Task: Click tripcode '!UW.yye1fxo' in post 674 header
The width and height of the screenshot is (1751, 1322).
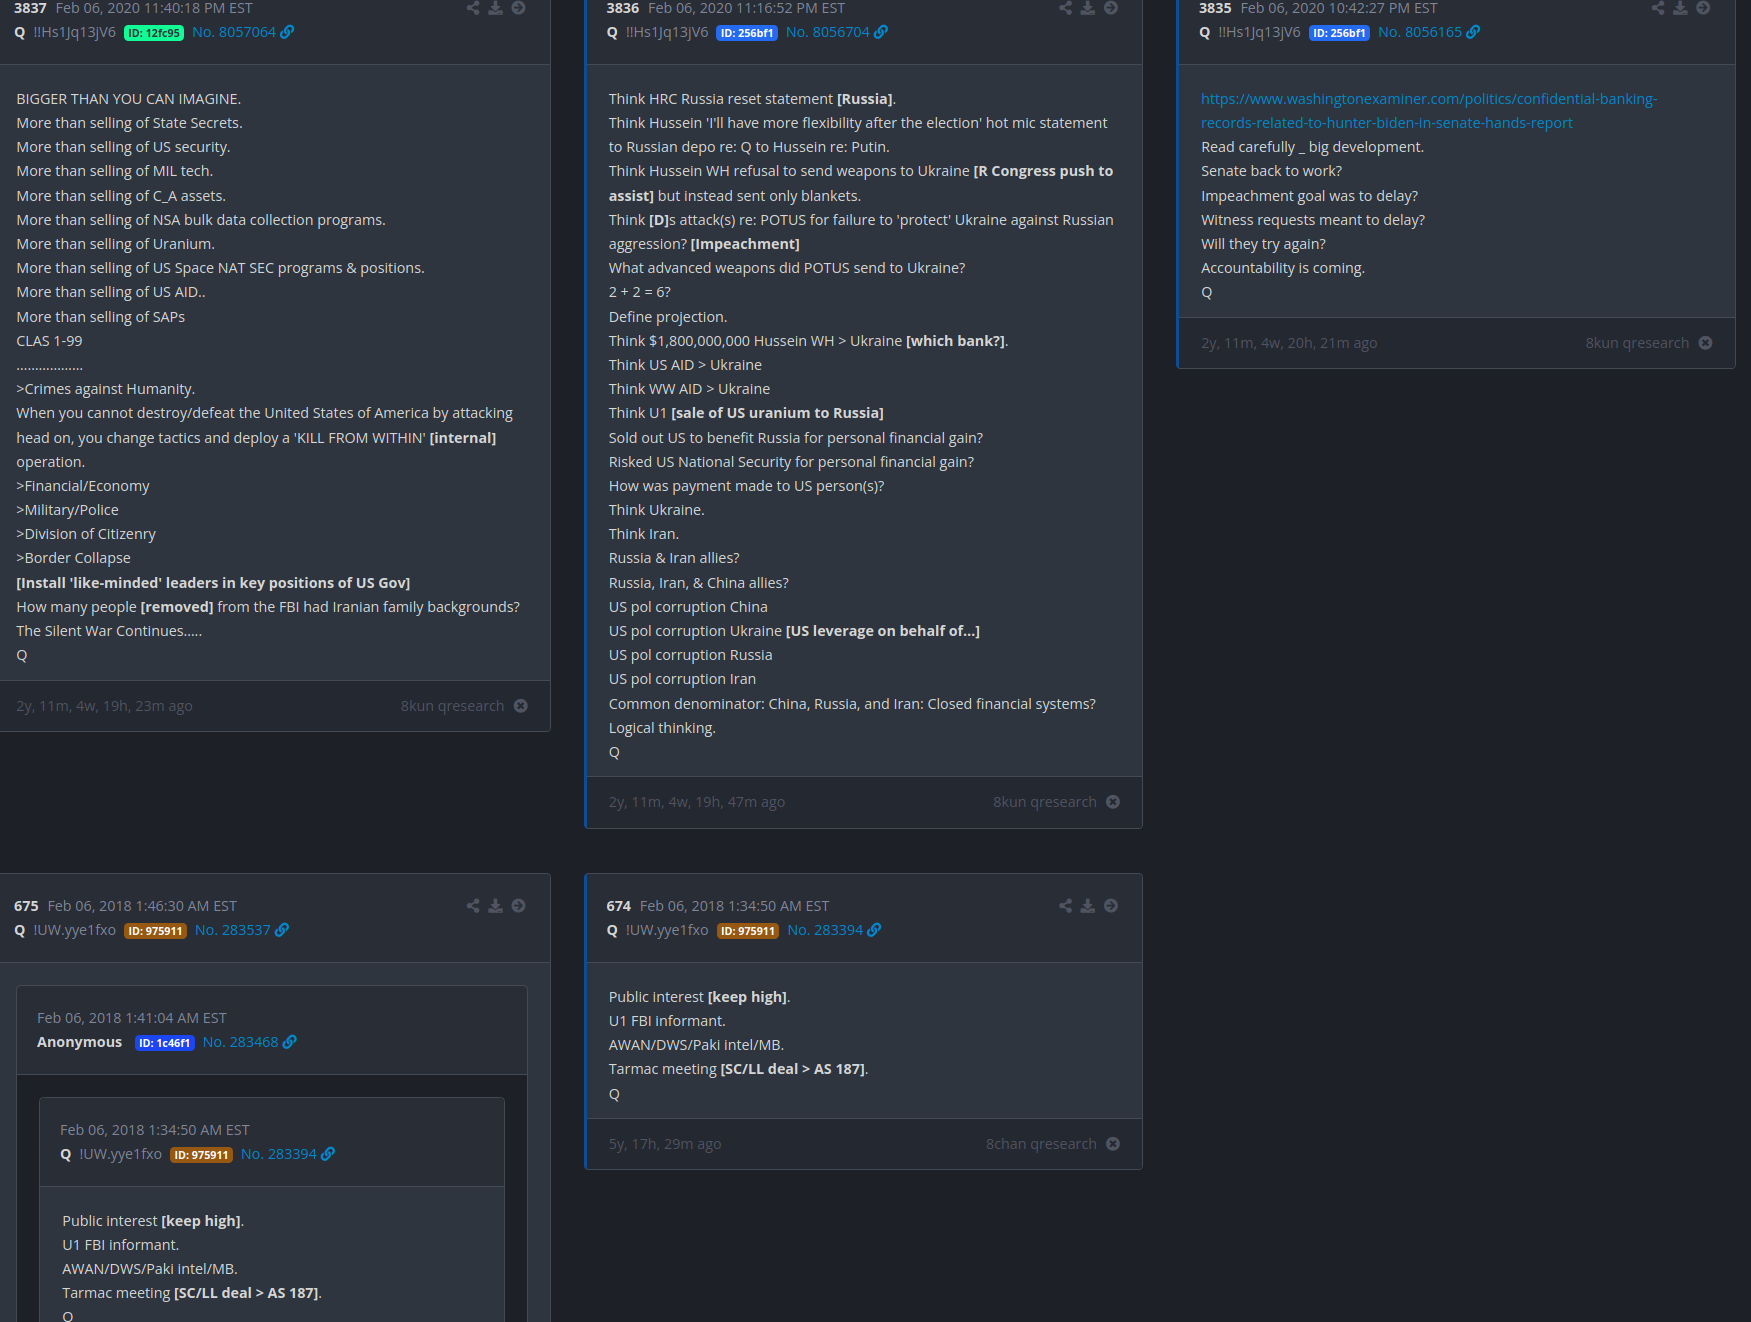Action: tap(667, 930)
